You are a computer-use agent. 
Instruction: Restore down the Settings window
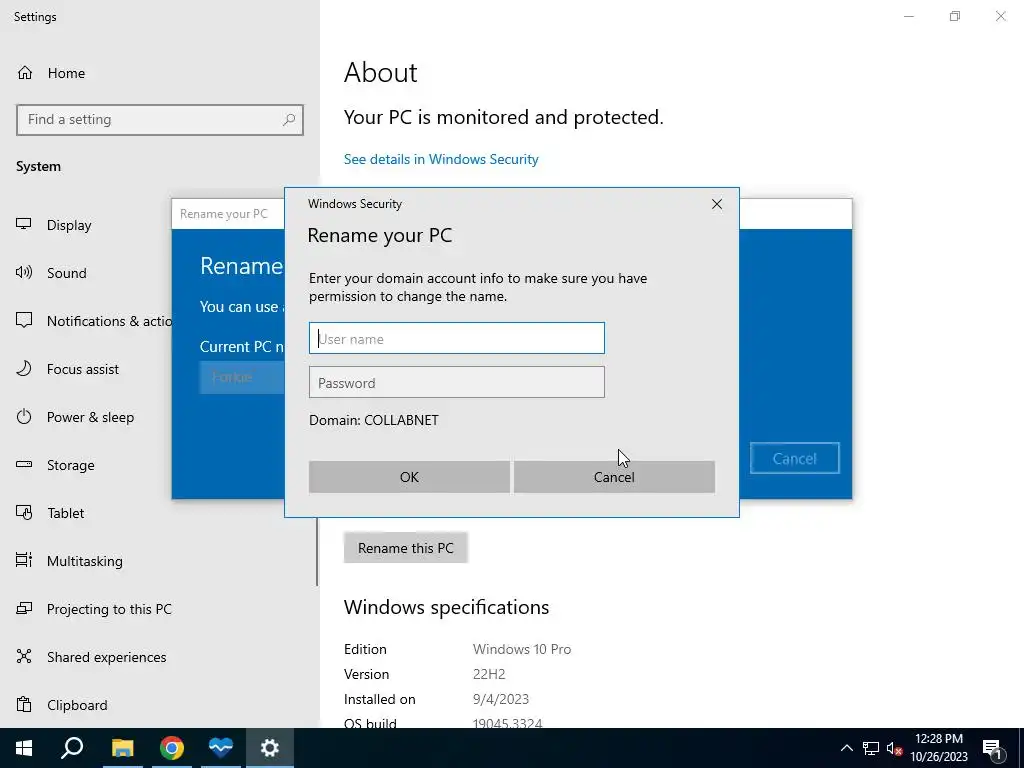(x=955, y=16)
